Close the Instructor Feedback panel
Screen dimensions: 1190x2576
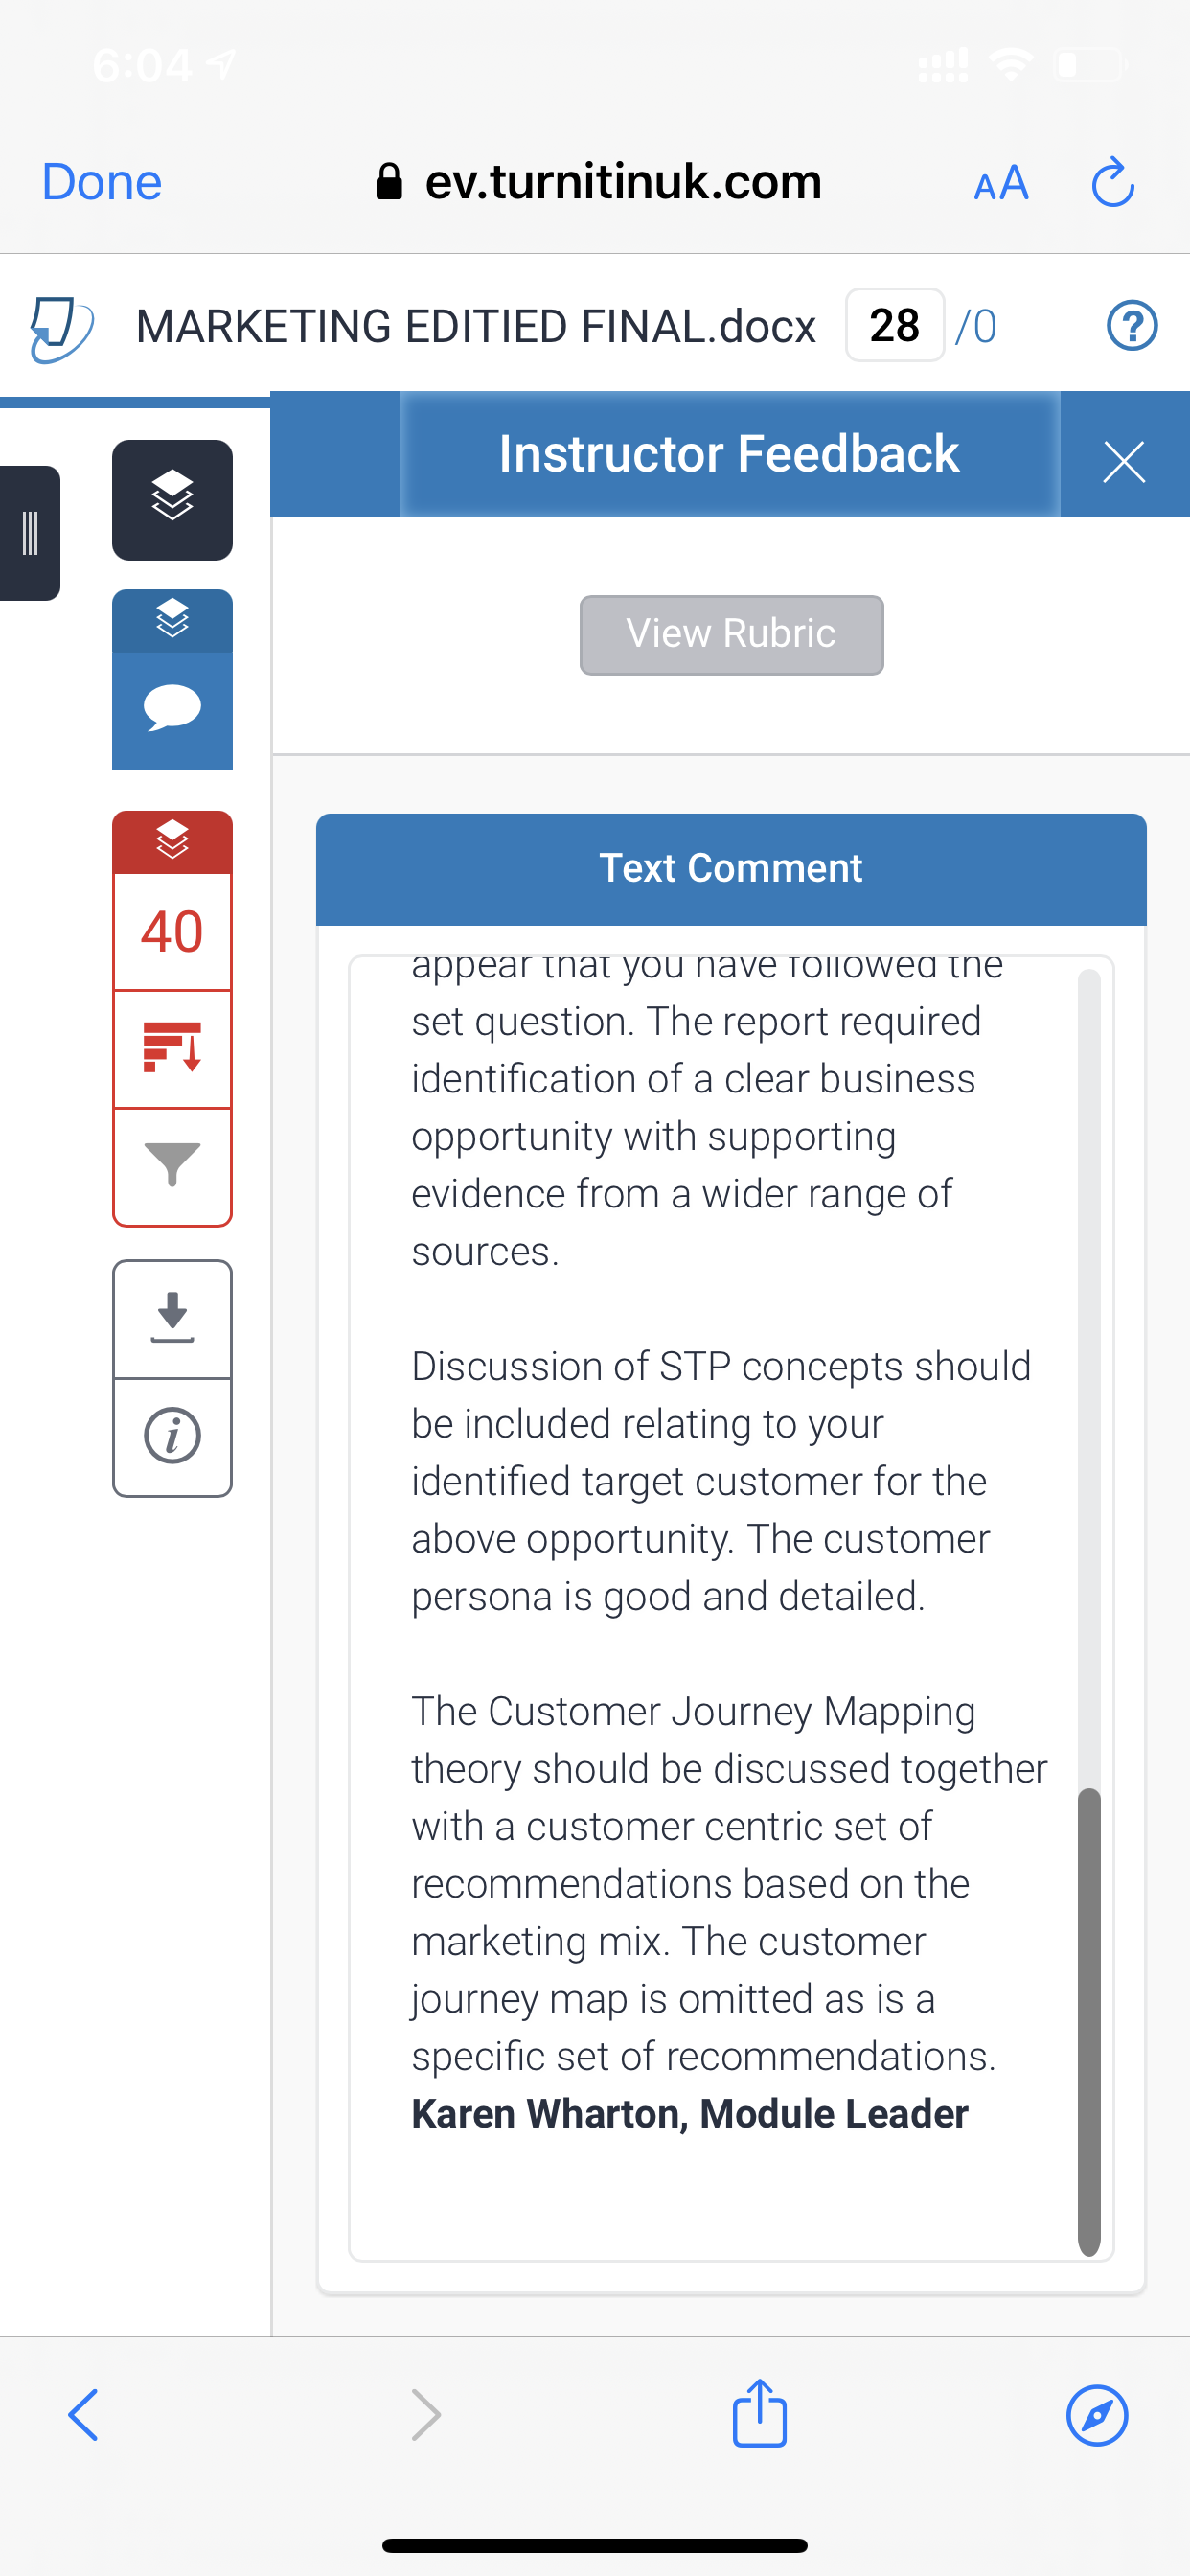click(x=1123, y=460)
